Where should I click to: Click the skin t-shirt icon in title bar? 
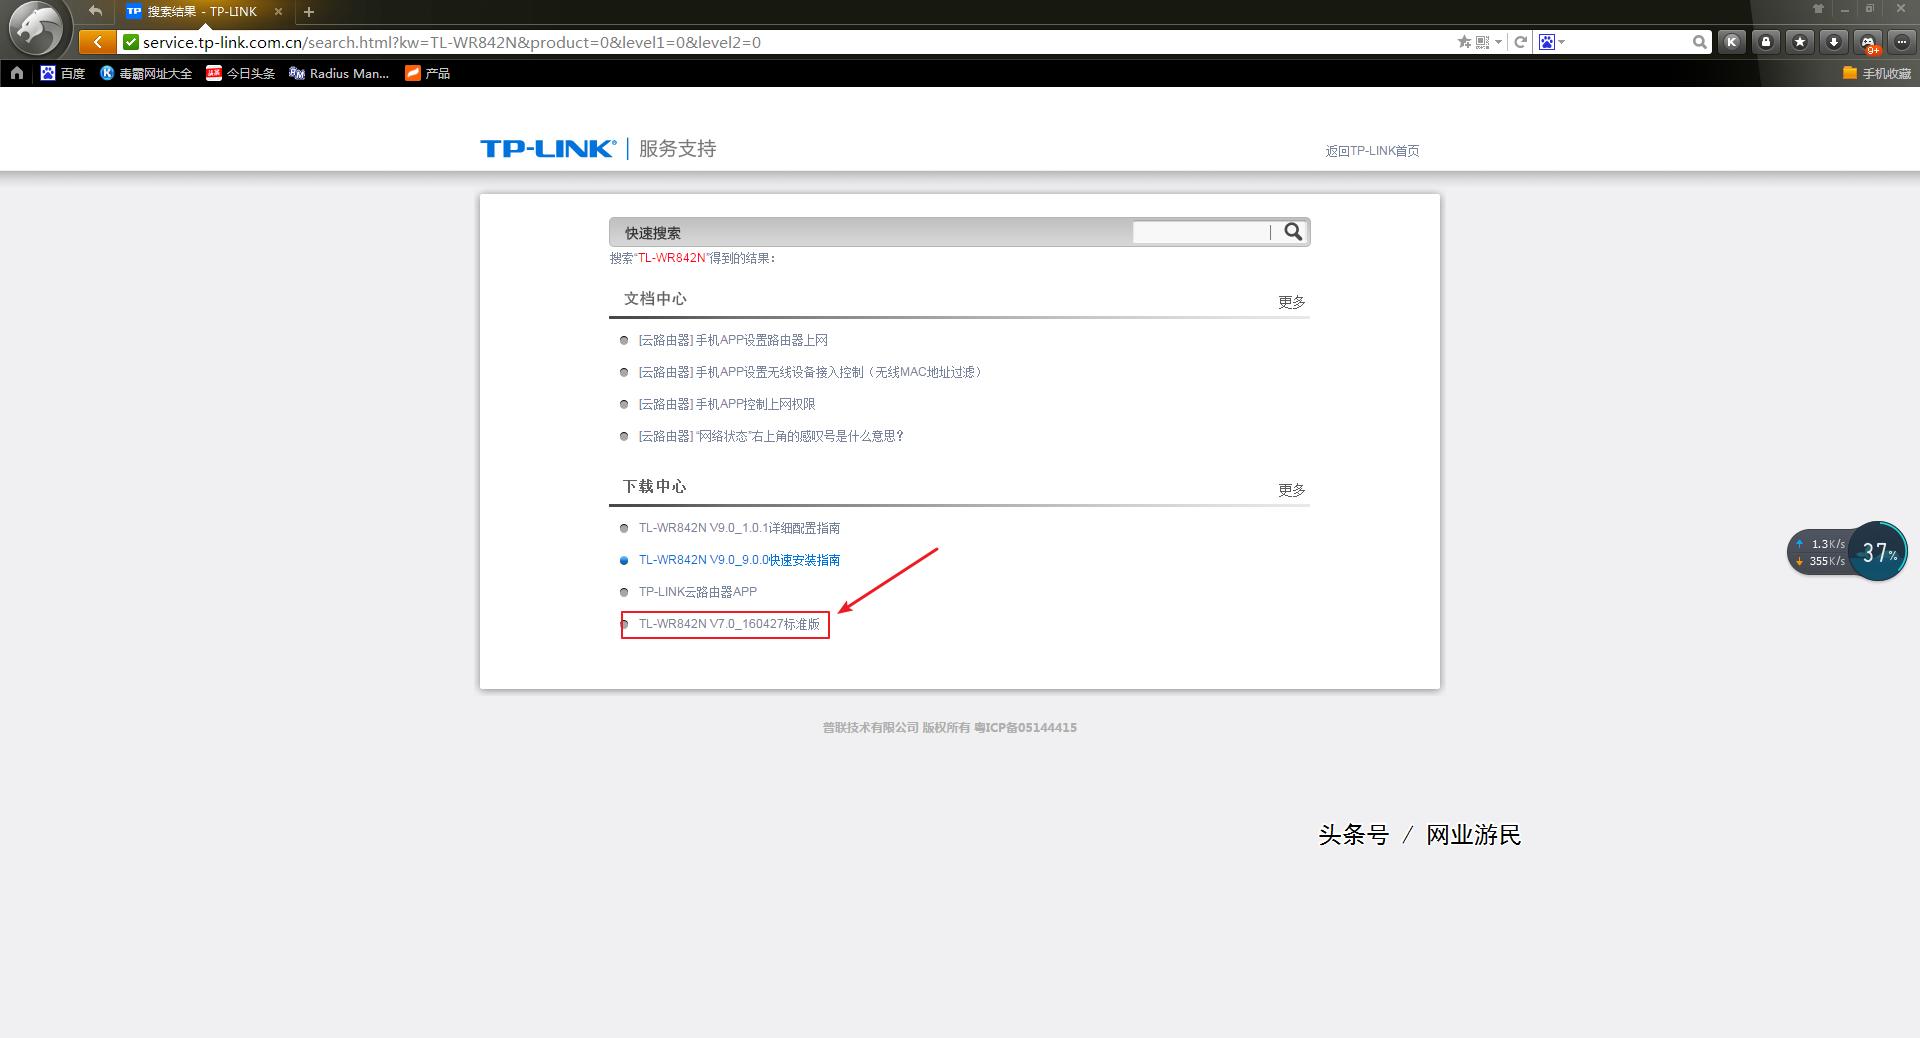(1818, 9)
